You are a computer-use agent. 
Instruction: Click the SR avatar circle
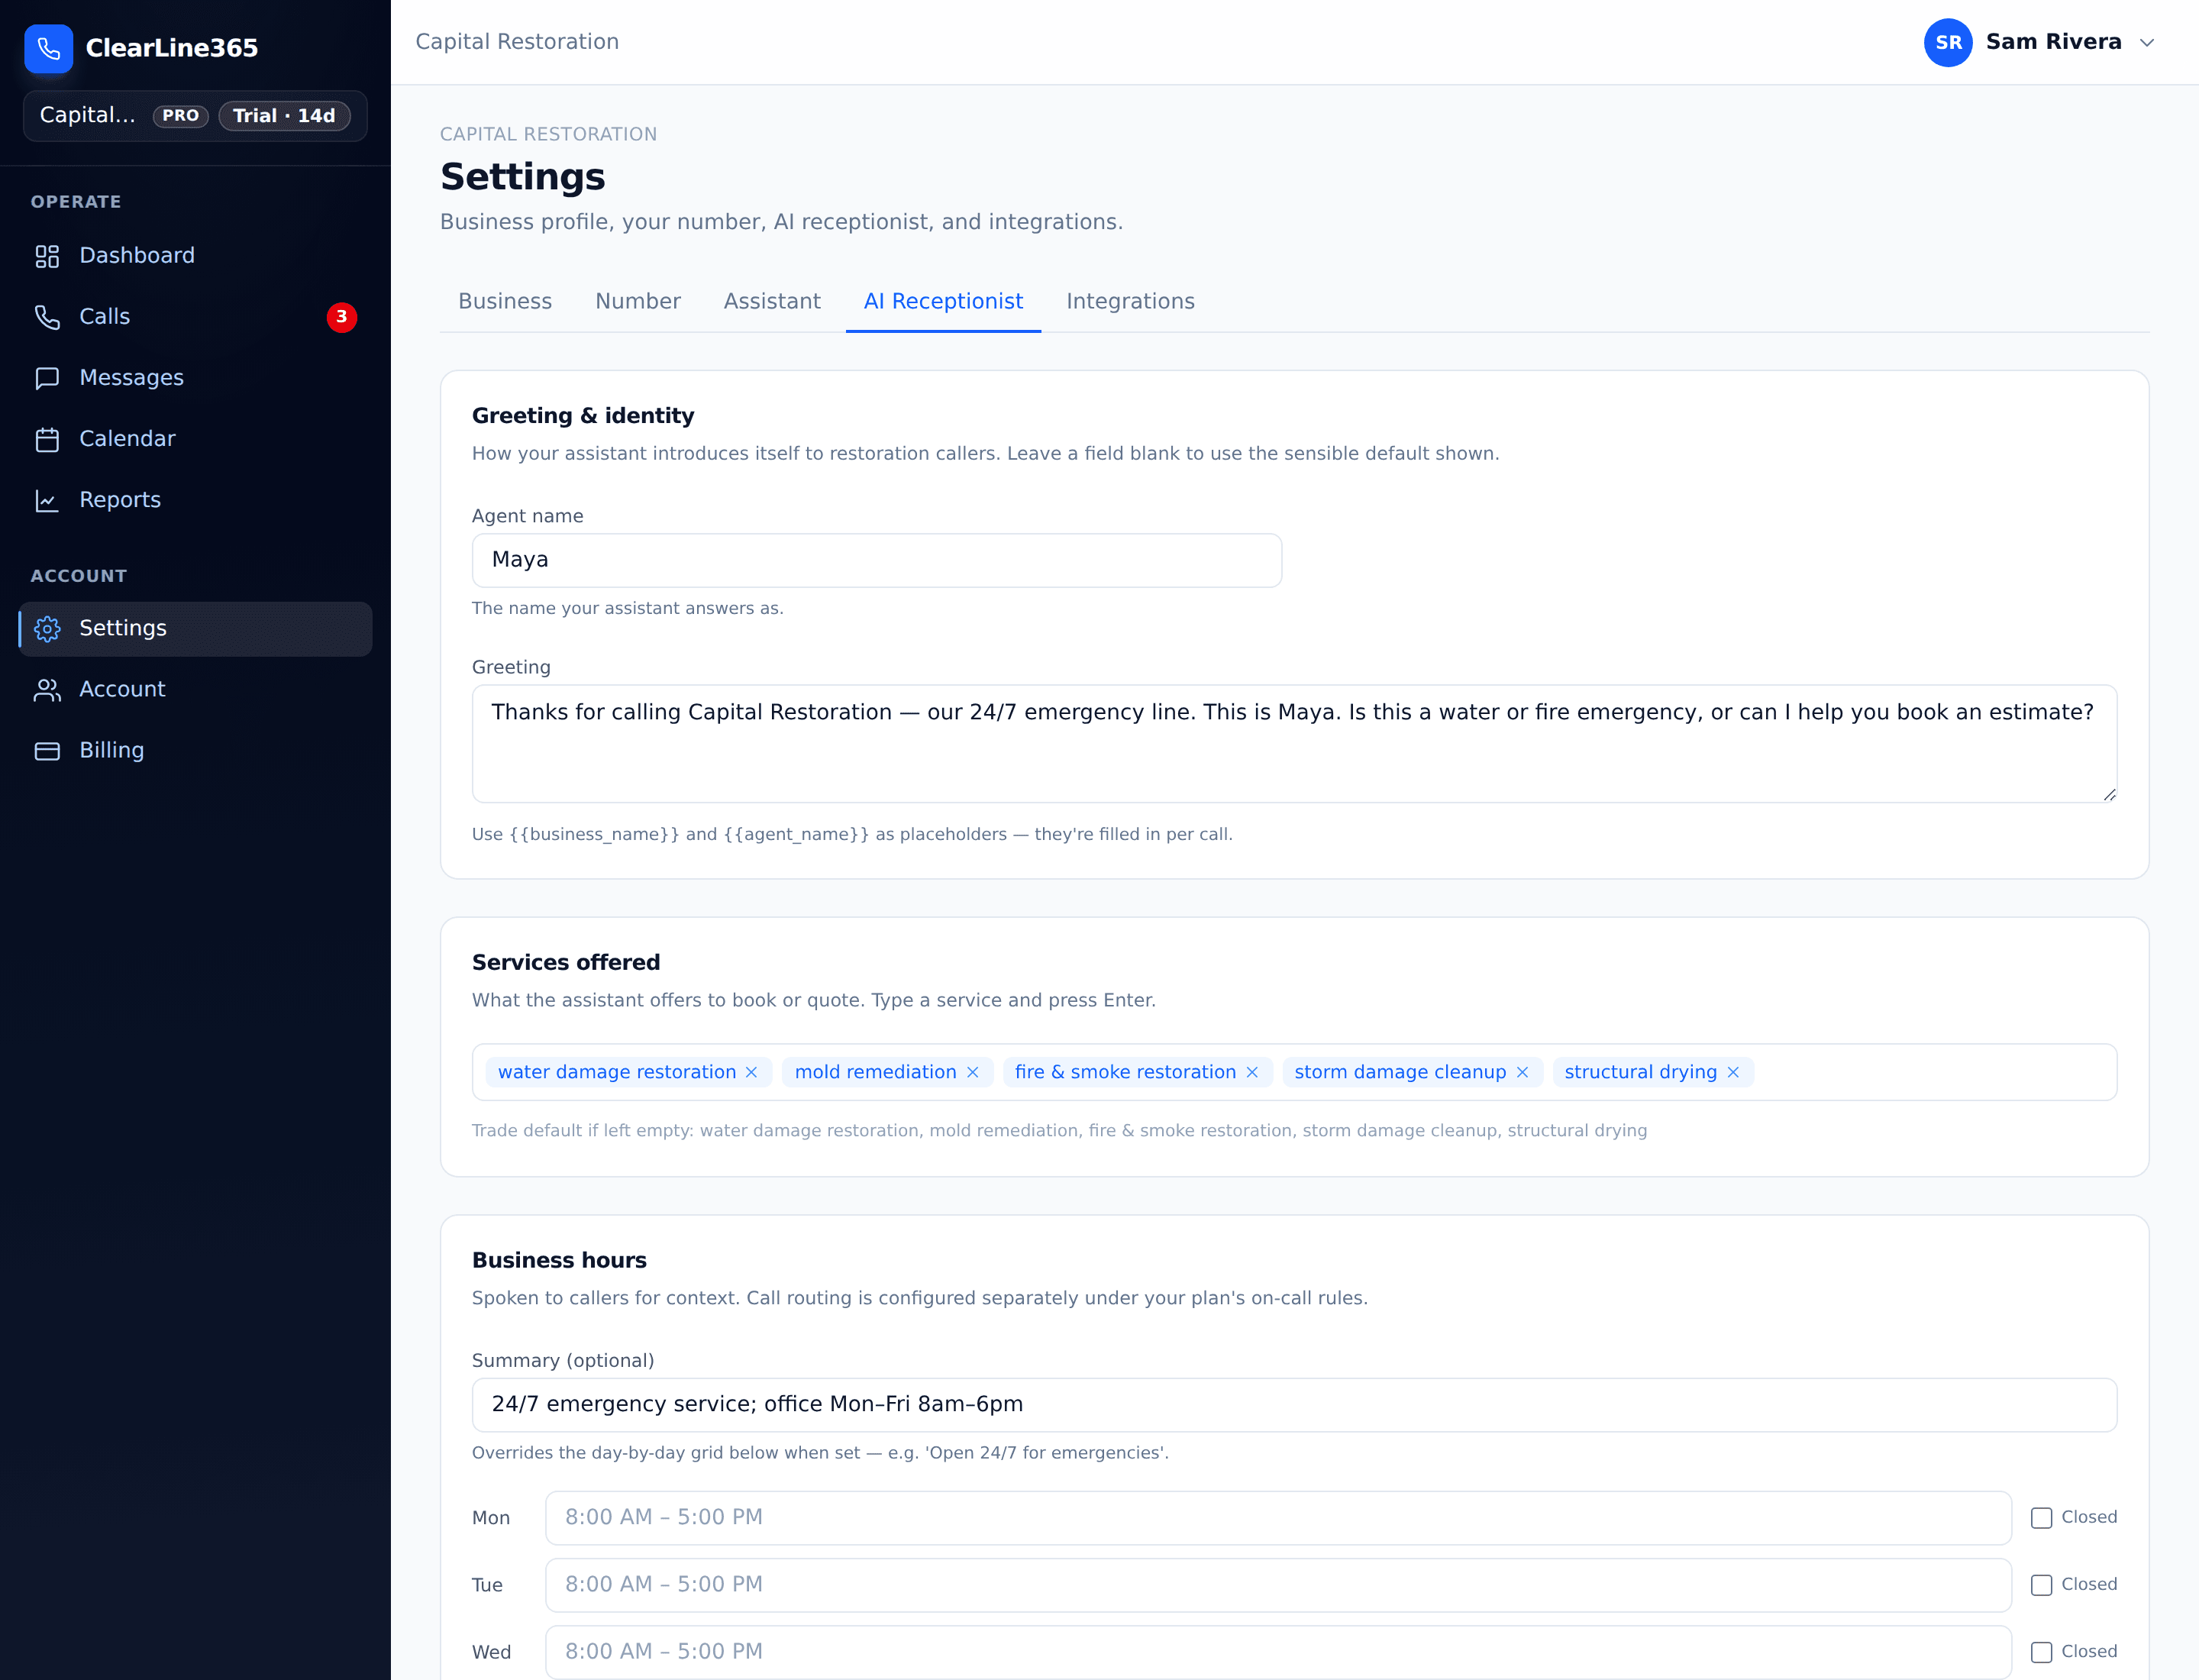1948,42
